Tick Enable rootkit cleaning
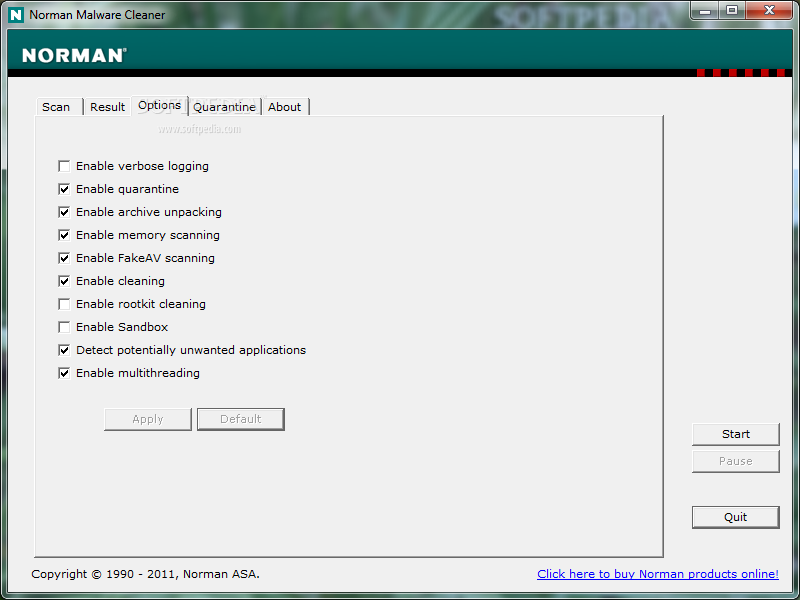 [x=64, y=304]
